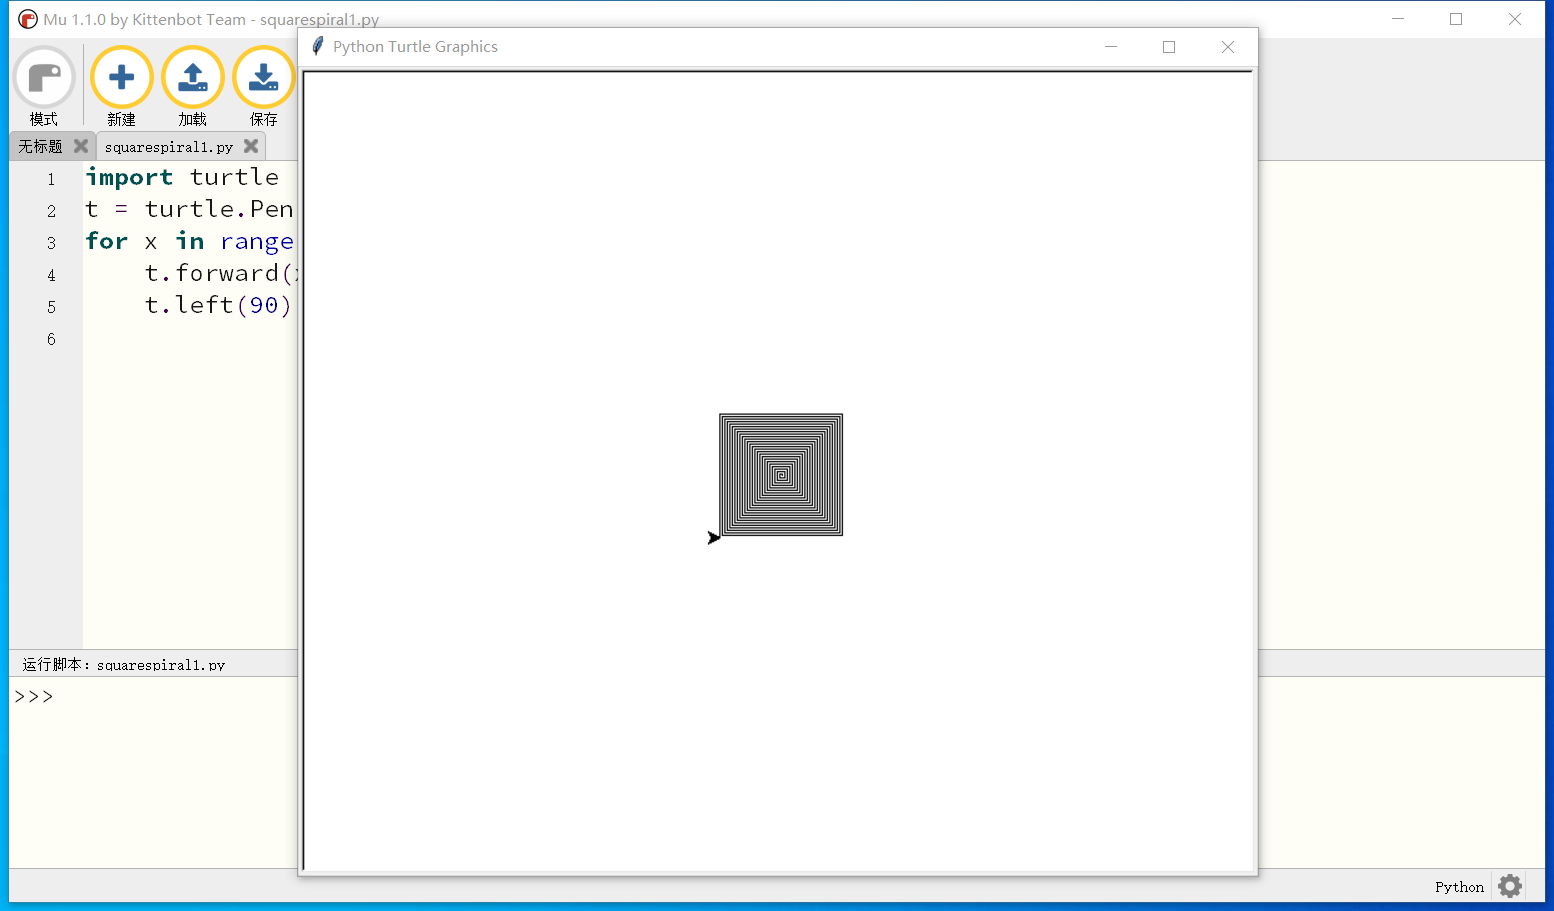The height and width of the screenshot is (911, 1554).
Task: Click the Python Turtle Graphics title text
Action: [415, 47]
